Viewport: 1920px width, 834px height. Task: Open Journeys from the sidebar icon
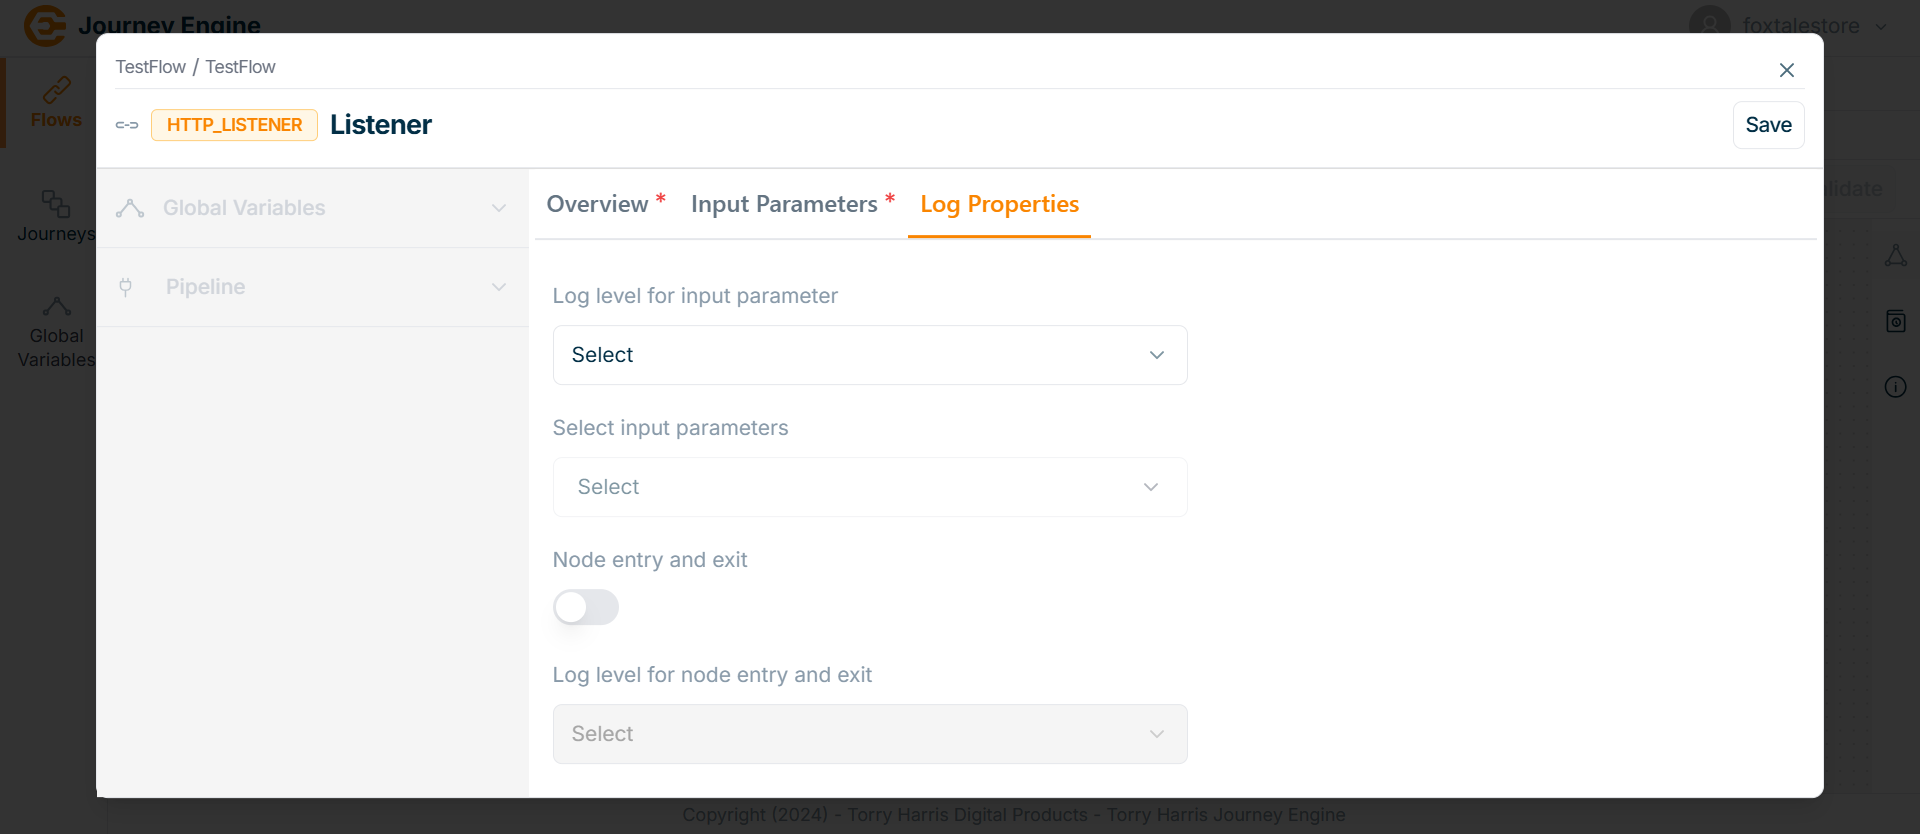point(55,203)
